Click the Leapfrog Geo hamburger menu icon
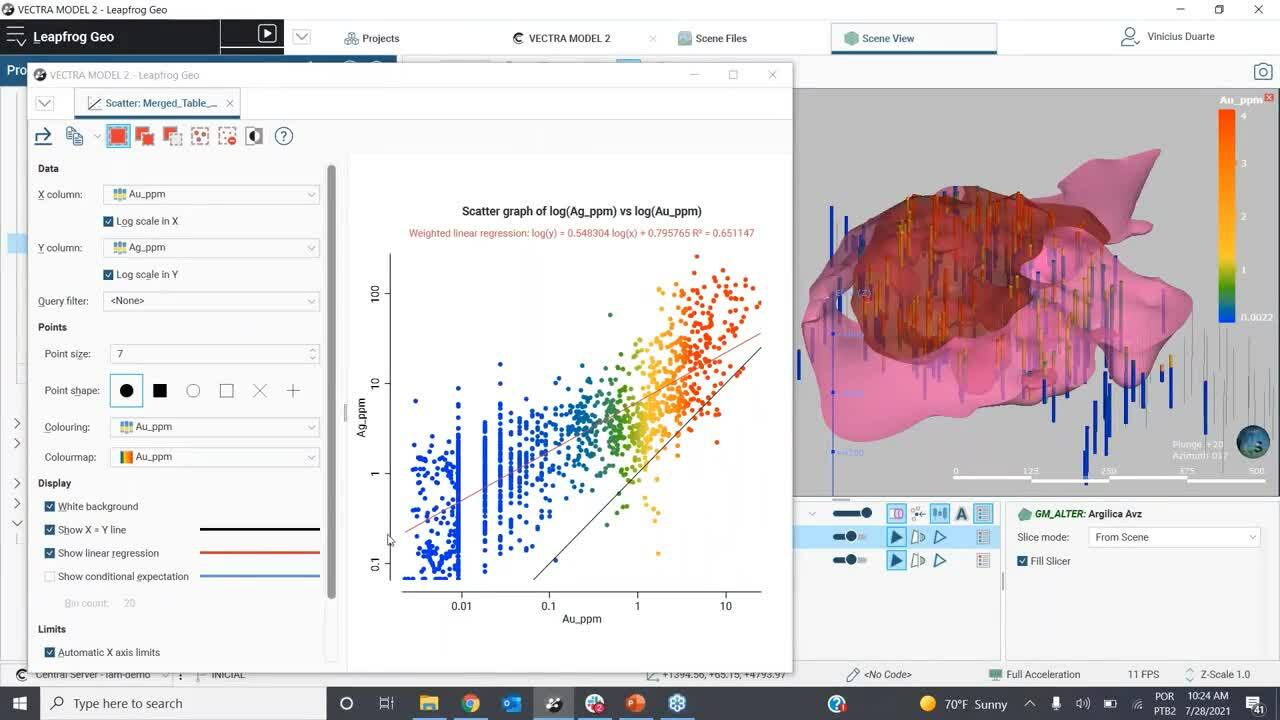Screen dimensions: 1280x720 click(15, 37)
